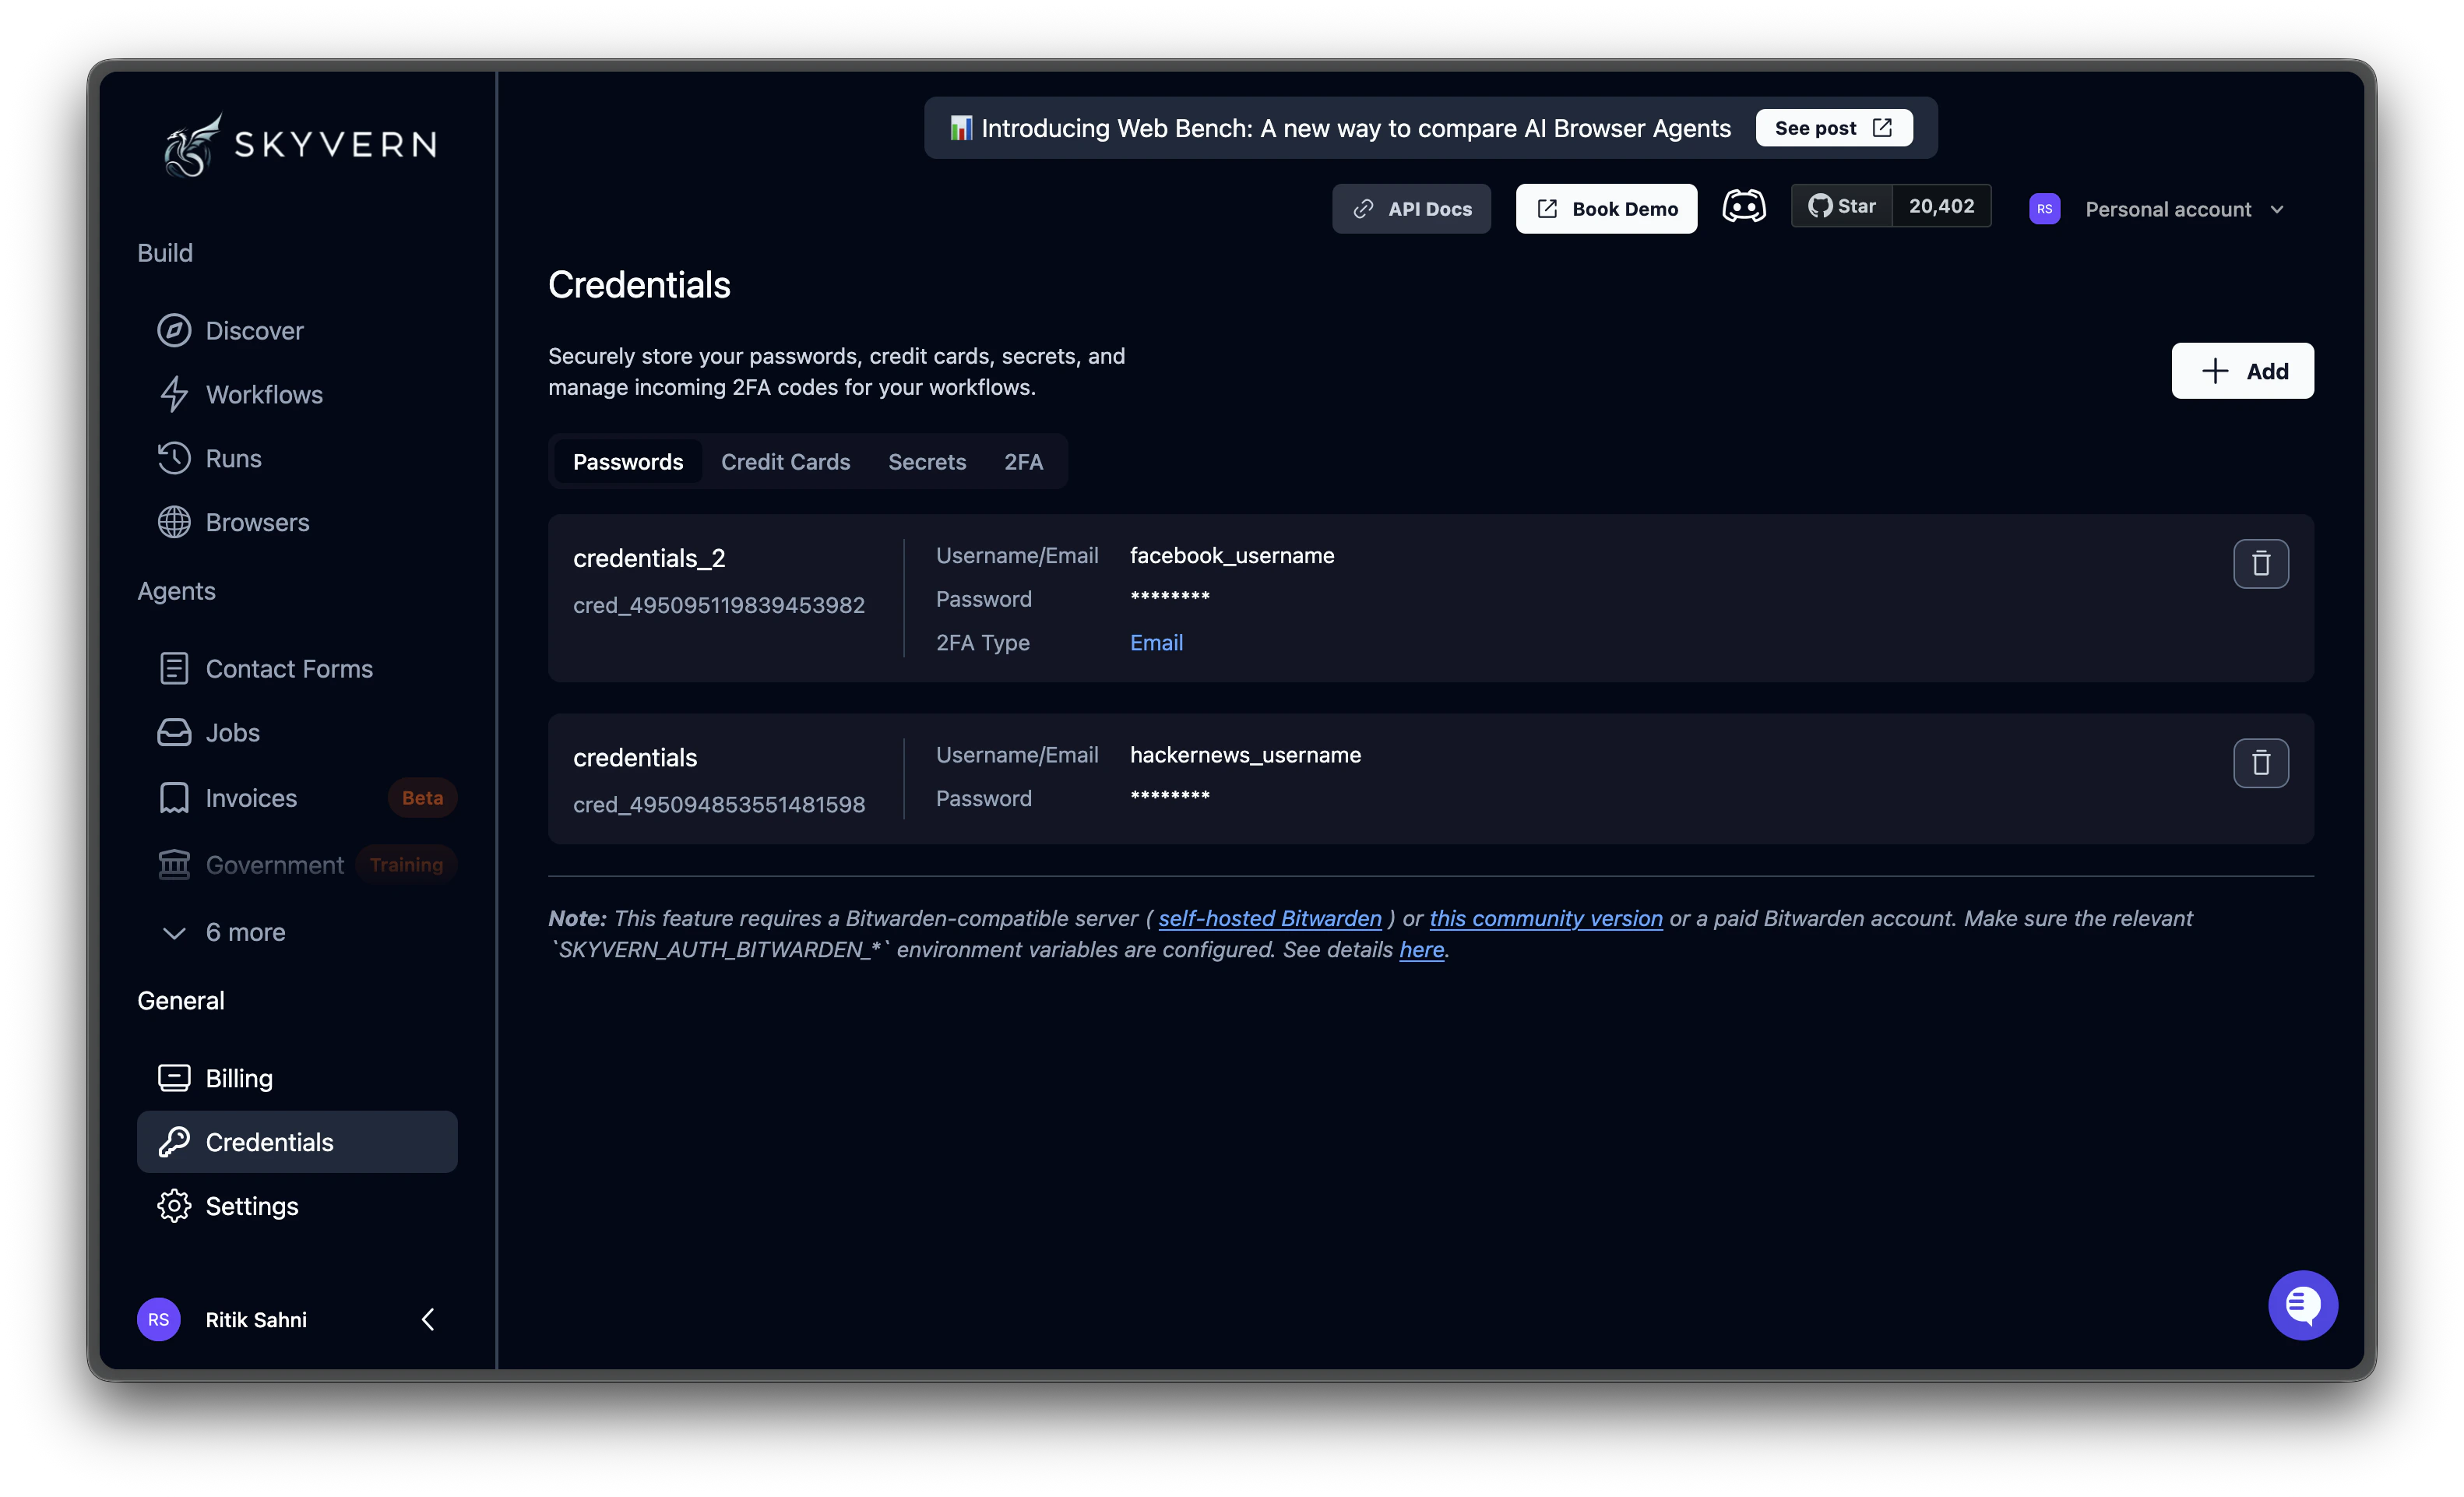Select Workflows in the sidebar

click(x=263, y=394)
